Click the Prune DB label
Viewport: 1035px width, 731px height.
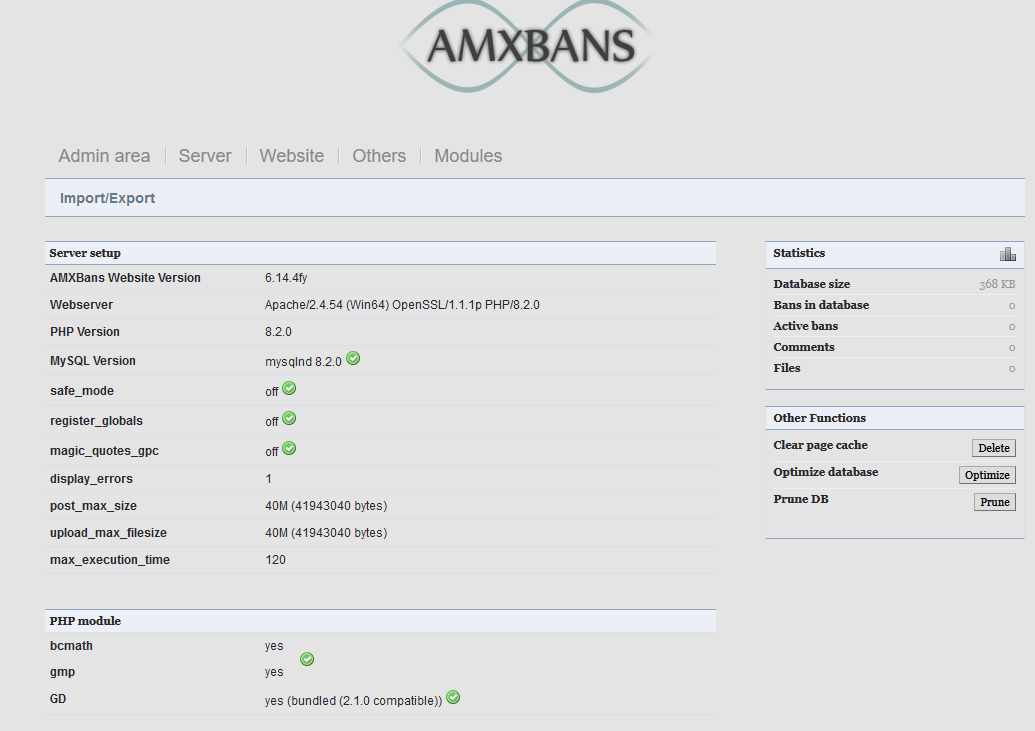click(801, 499)
